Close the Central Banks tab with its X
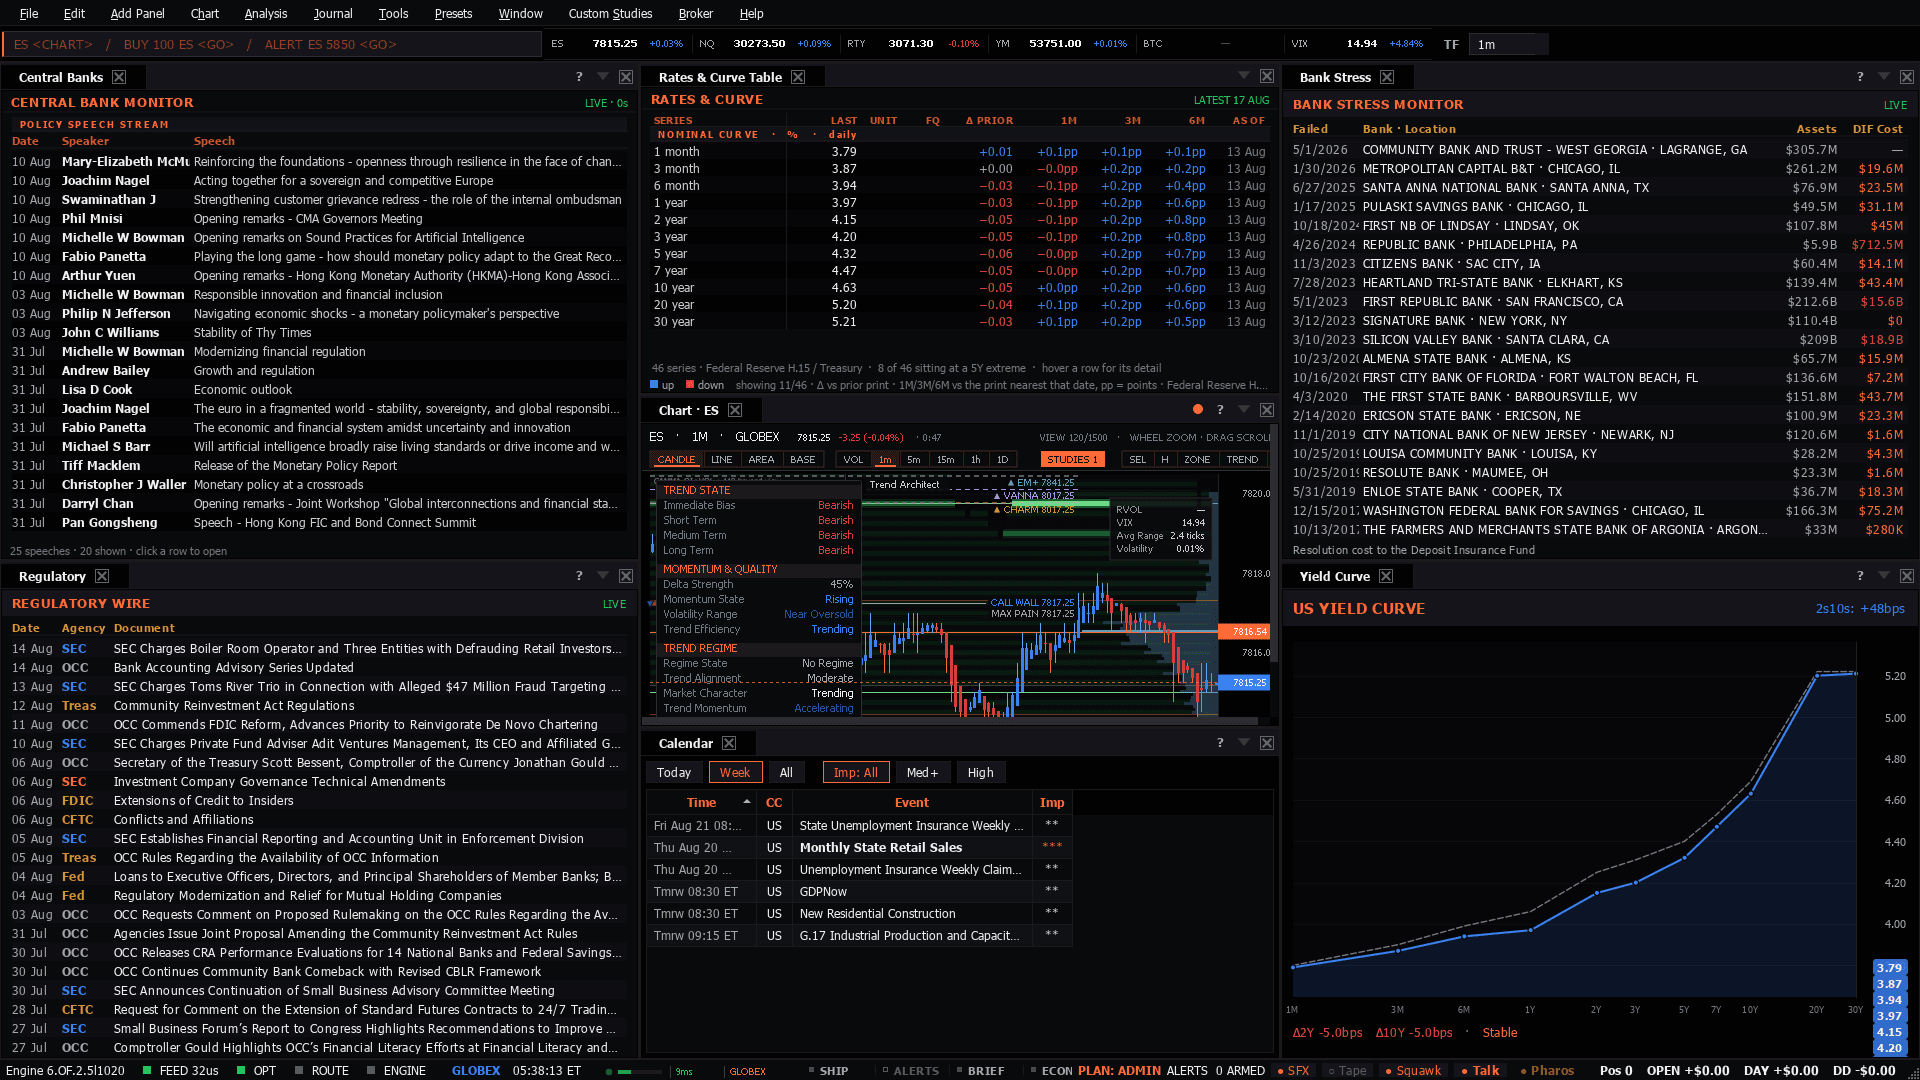 [119, 77]
